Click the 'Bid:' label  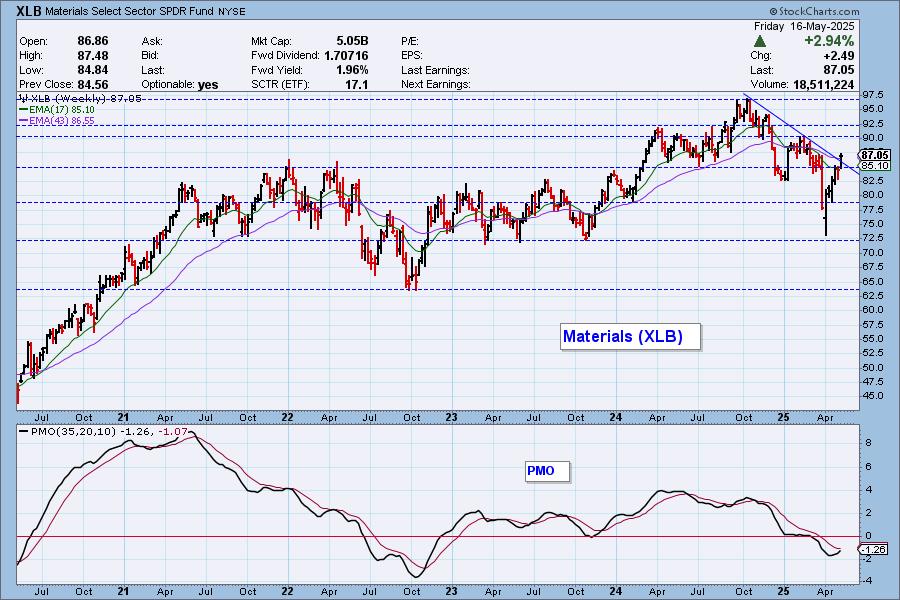[x=150, y=56]
